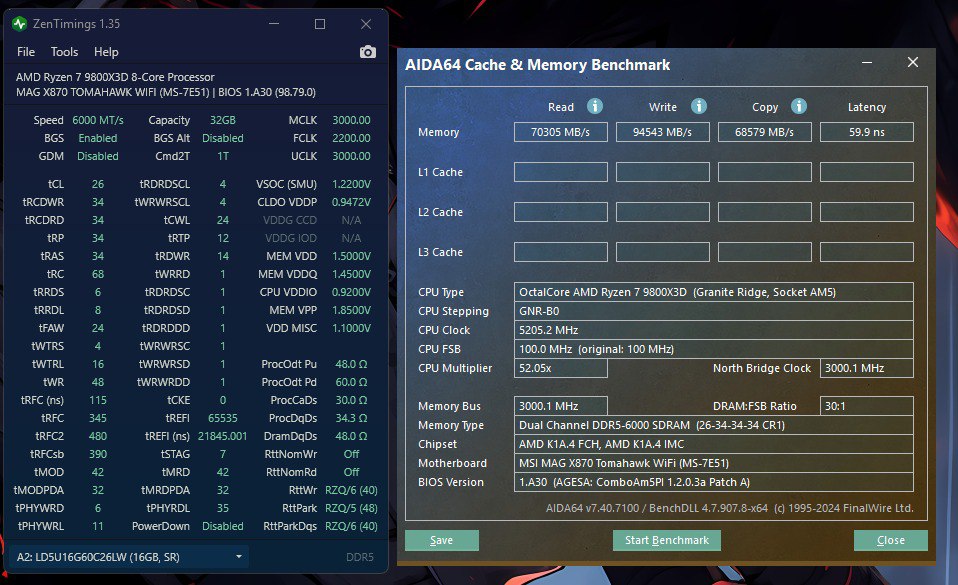Screen dimensions: 958x585
Task: Click the MEM VPP value 1.8500V
Action: click(351, 311)
